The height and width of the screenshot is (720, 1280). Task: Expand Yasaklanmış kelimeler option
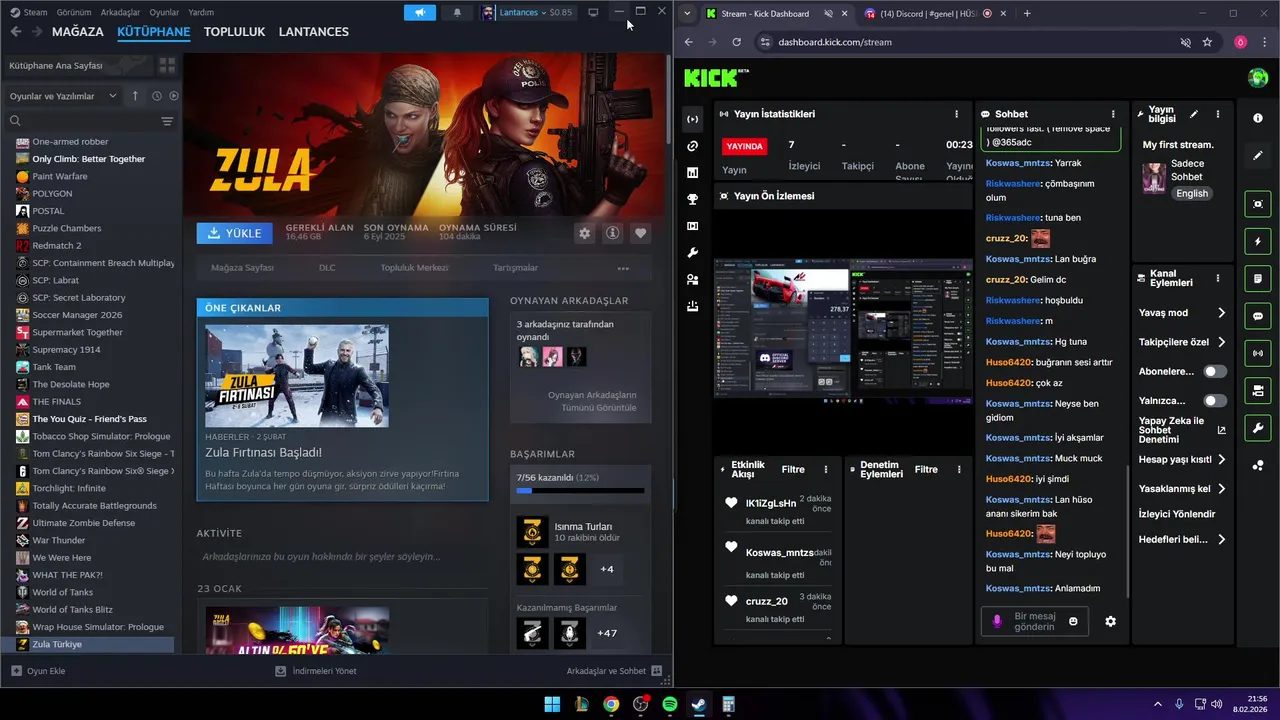tap(1221, 489)
